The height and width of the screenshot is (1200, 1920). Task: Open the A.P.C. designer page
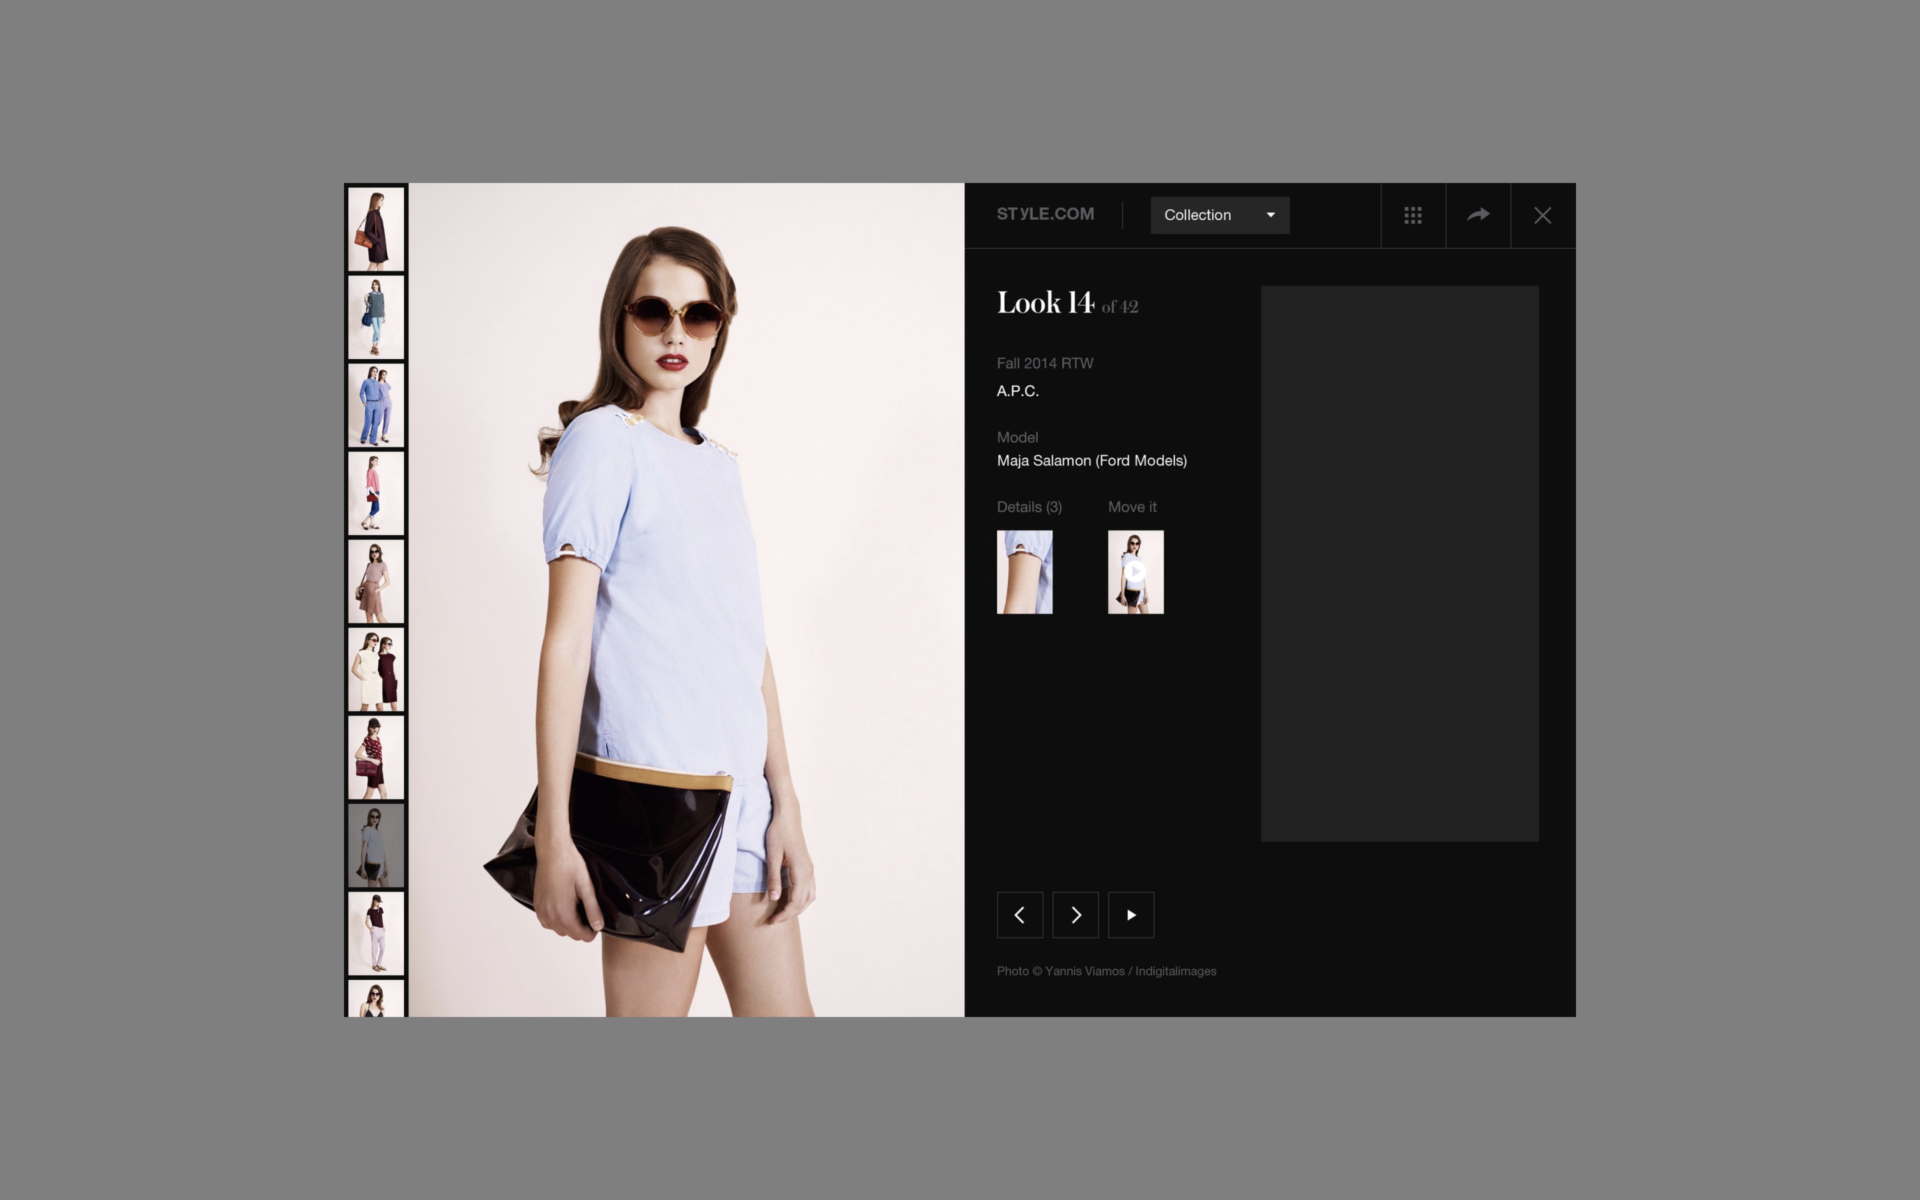(x=1017, y=391)
